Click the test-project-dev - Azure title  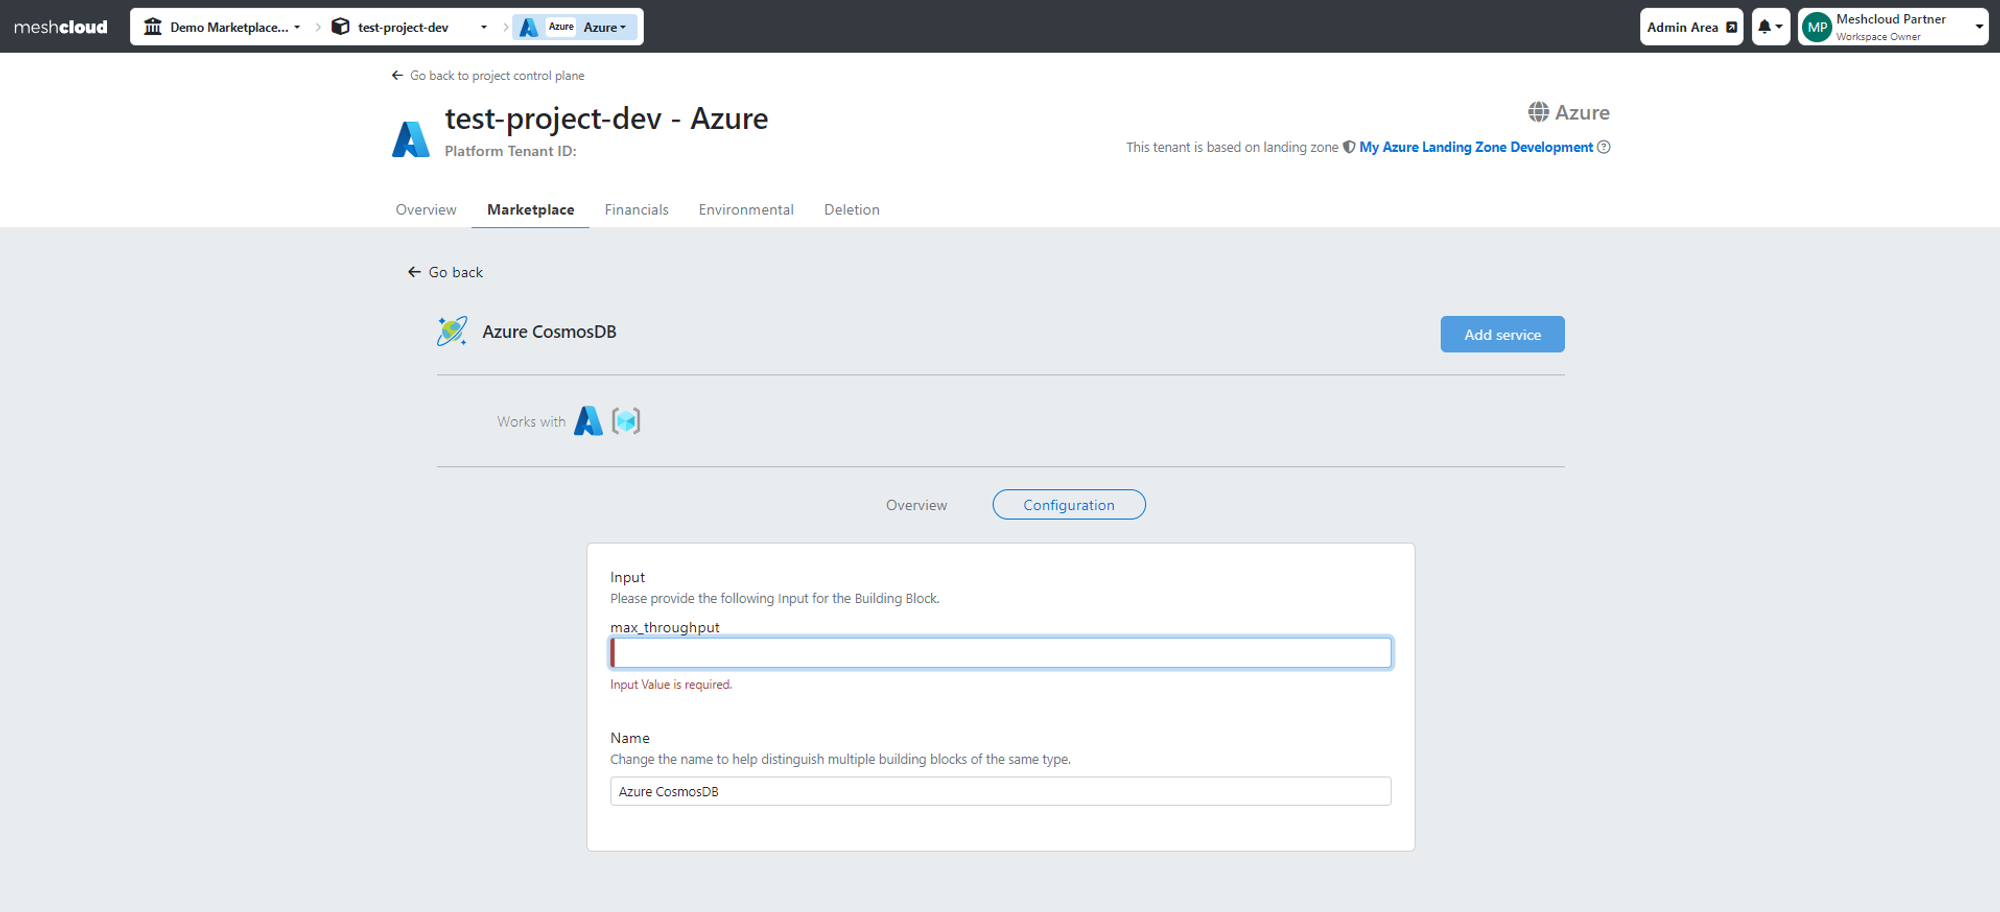(607, 119)
